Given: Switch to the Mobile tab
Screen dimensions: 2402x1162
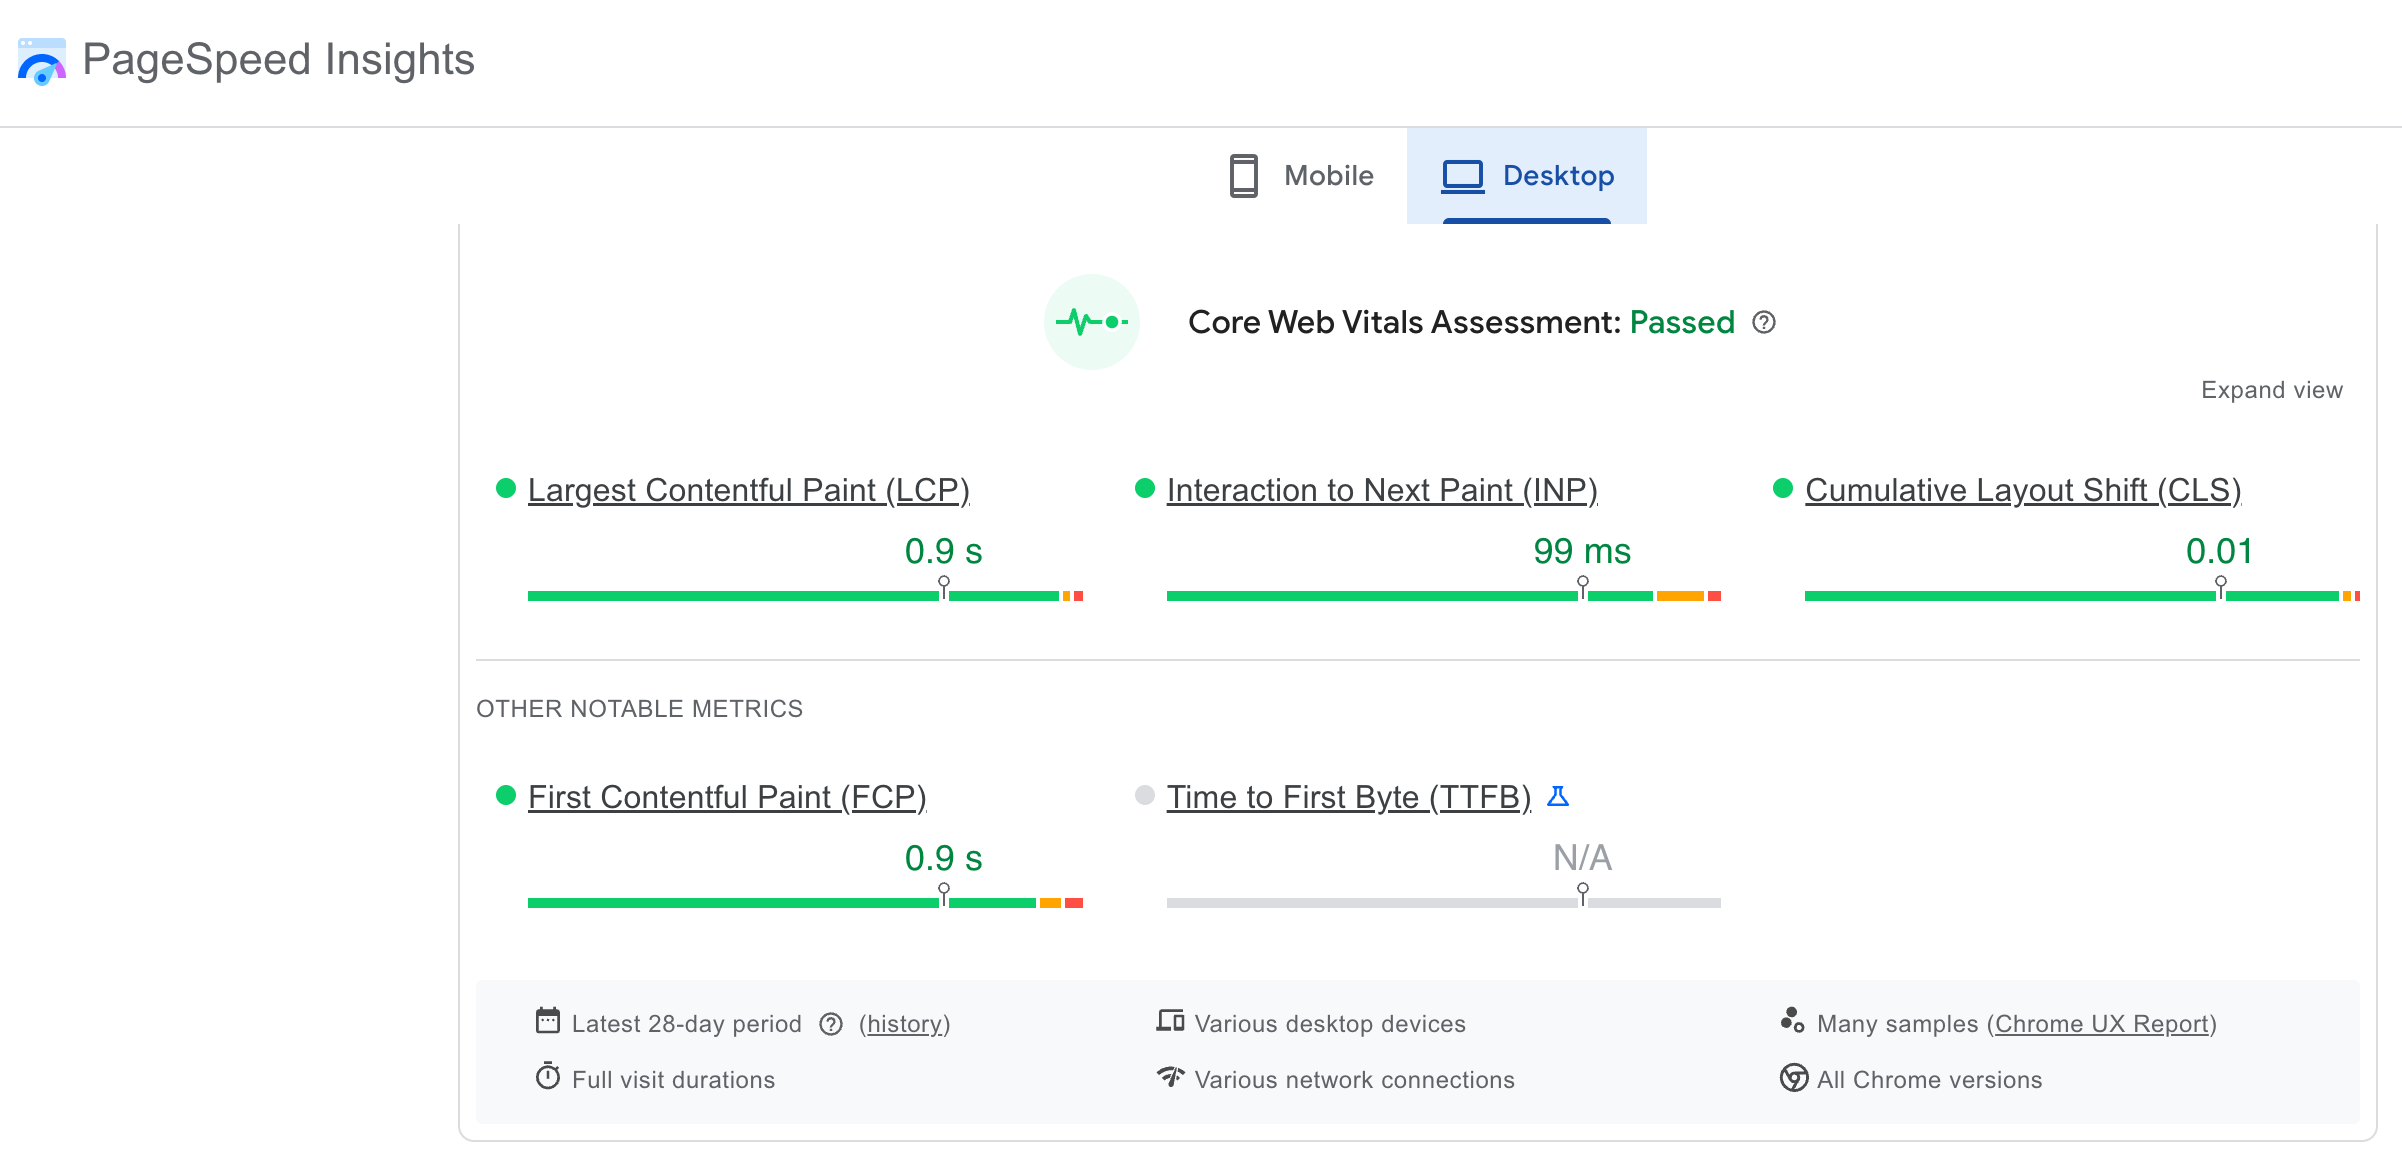Looking at the screenshot, I should (1302, 176).
